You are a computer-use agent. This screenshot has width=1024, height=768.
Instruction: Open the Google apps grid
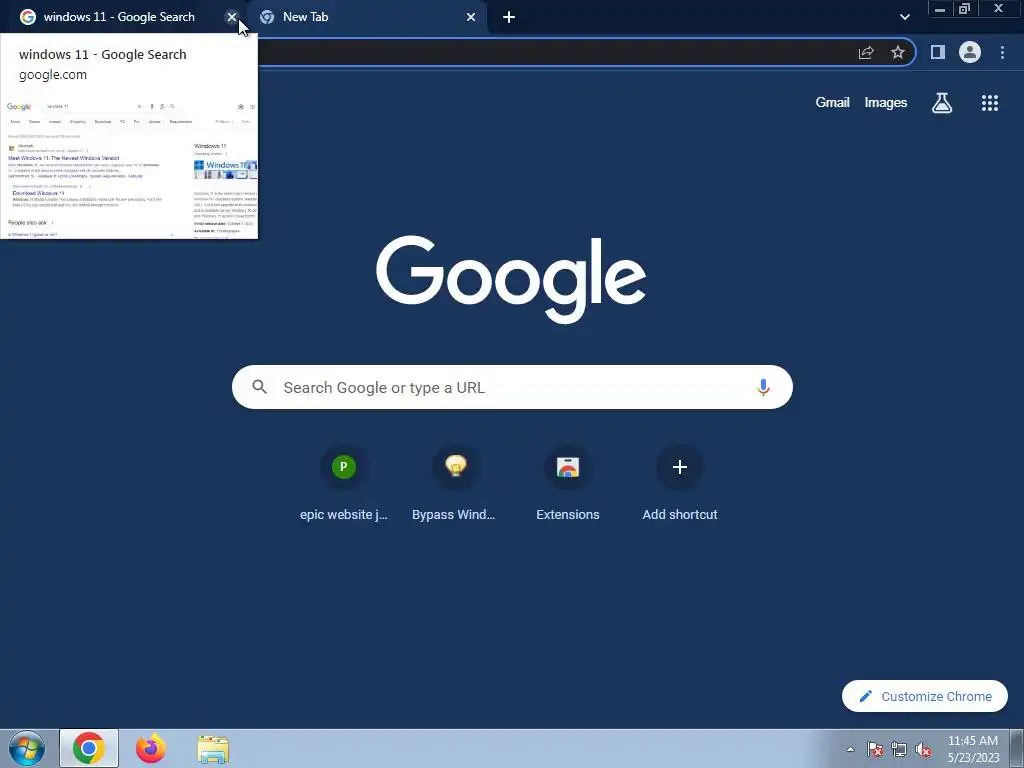[990, 103]
